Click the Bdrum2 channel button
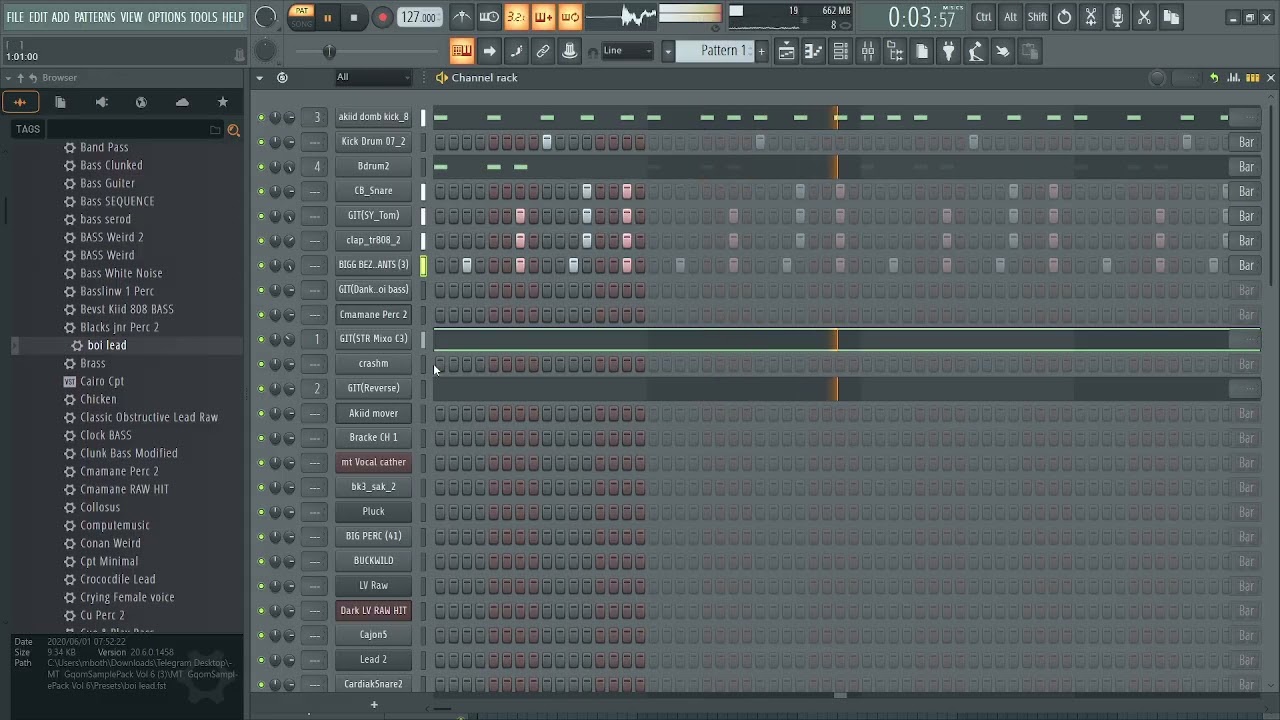The width and height of the screenshot is (1280, 720). coord(373,166)
